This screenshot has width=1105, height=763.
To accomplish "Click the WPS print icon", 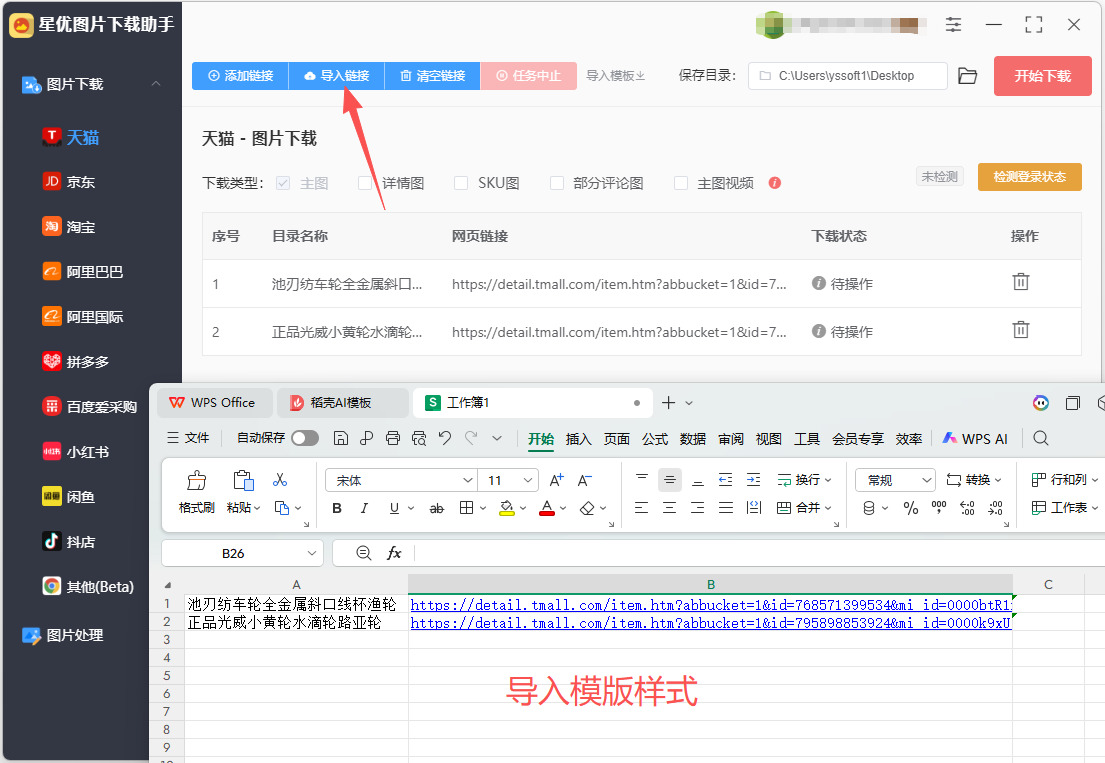I will pos(393,438).
